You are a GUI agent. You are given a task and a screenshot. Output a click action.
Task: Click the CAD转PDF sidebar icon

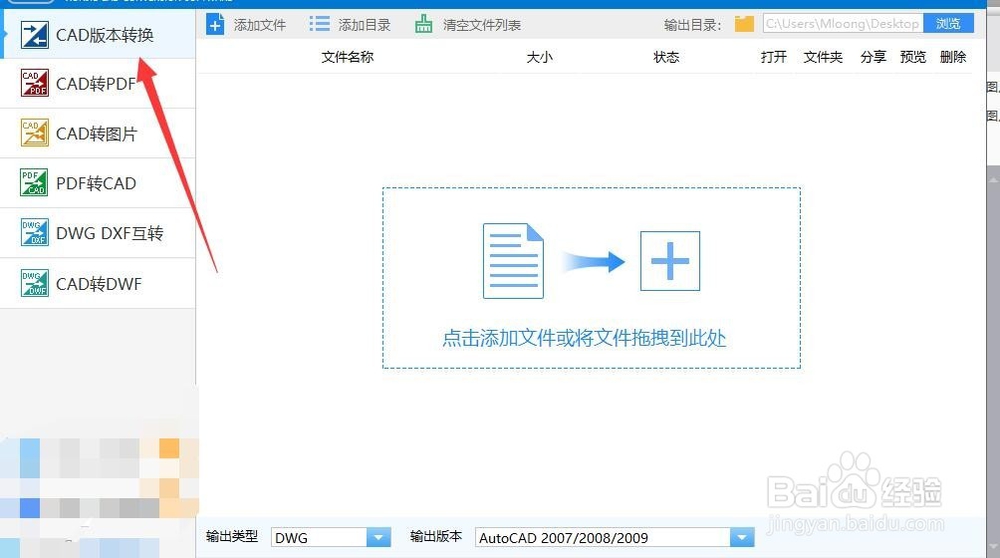click(x=34, y=84)
